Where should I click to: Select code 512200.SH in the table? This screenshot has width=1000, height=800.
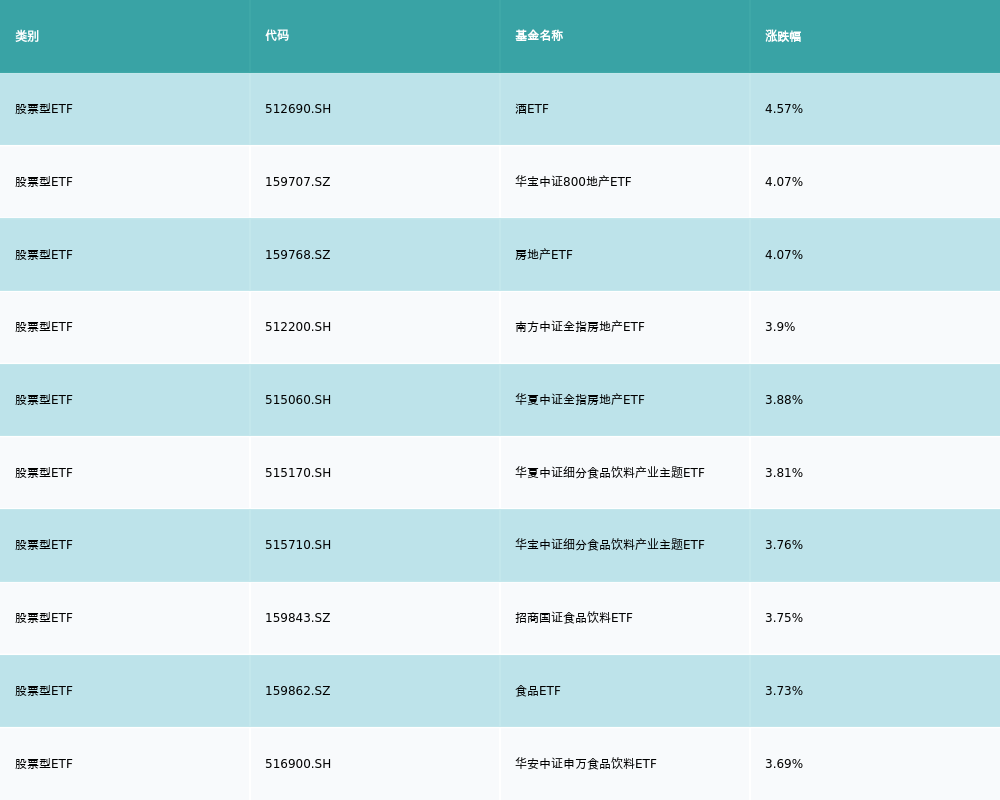tap(298, 327)
